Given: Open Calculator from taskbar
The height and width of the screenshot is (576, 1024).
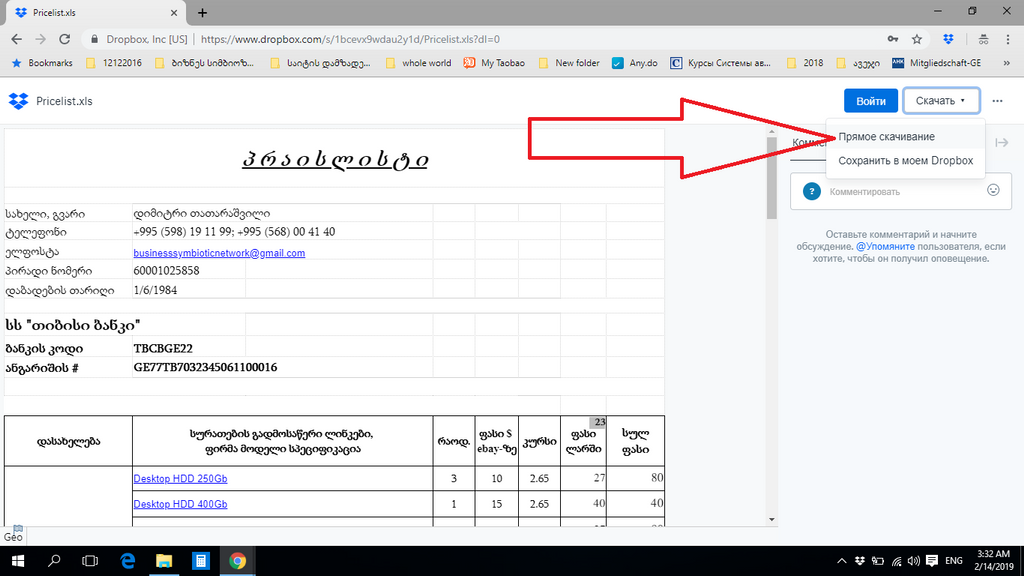Looking at the screenshot, I should [200, 561].
